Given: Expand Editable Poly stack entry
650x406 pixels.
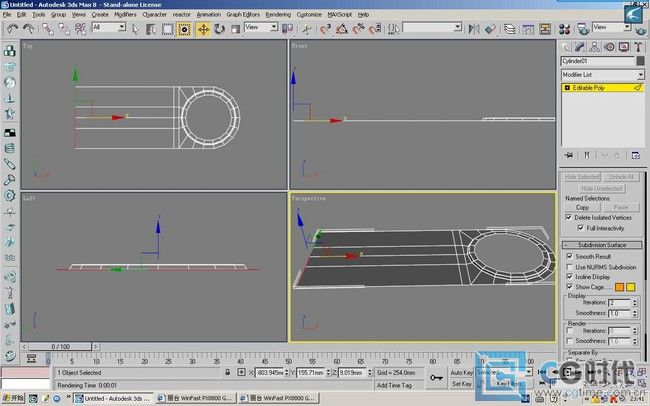Looking at the screenshot, I should pos(567,88).
